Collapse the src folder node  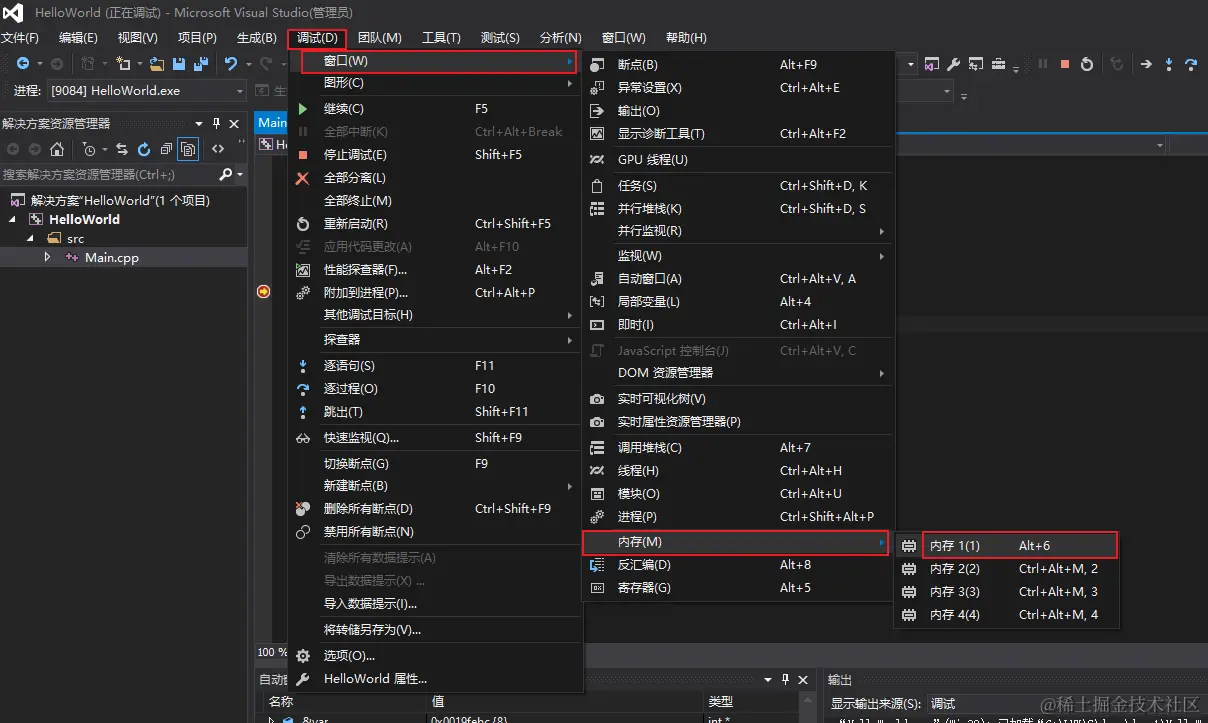pyautogui.click(x=30, y=238)
